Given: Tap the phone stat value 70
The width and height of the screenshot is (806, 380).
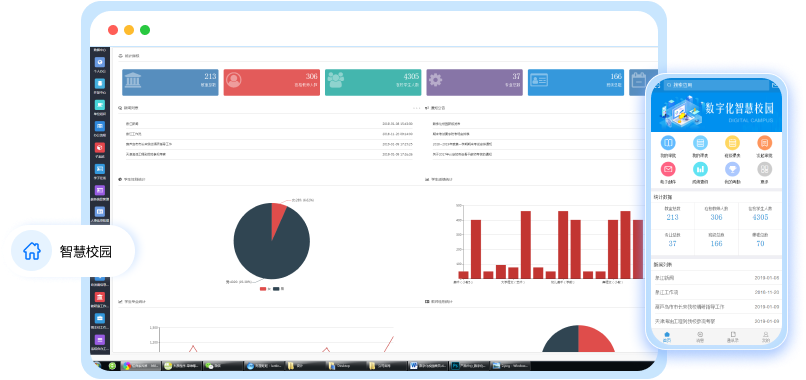Looking at the screenshot, I should coord(760,243).
